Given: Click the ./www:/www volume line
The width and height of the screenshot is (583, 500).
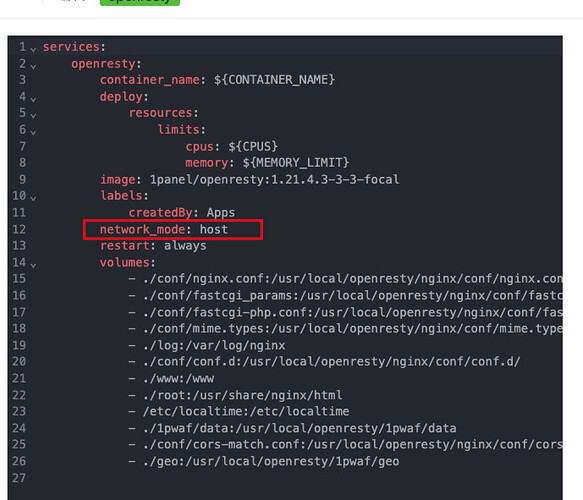Looking at the screenshot, I should click(171, 378).
